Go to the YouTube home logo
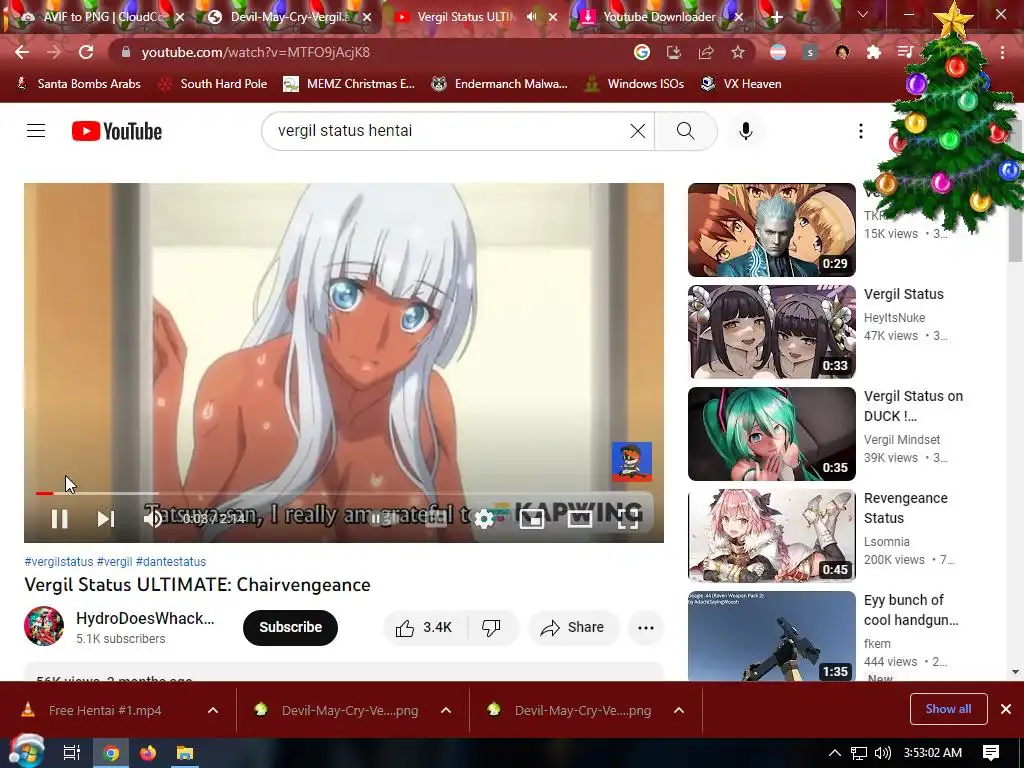The height and width of the screenshot is (768, 1024). click(117, 131)
